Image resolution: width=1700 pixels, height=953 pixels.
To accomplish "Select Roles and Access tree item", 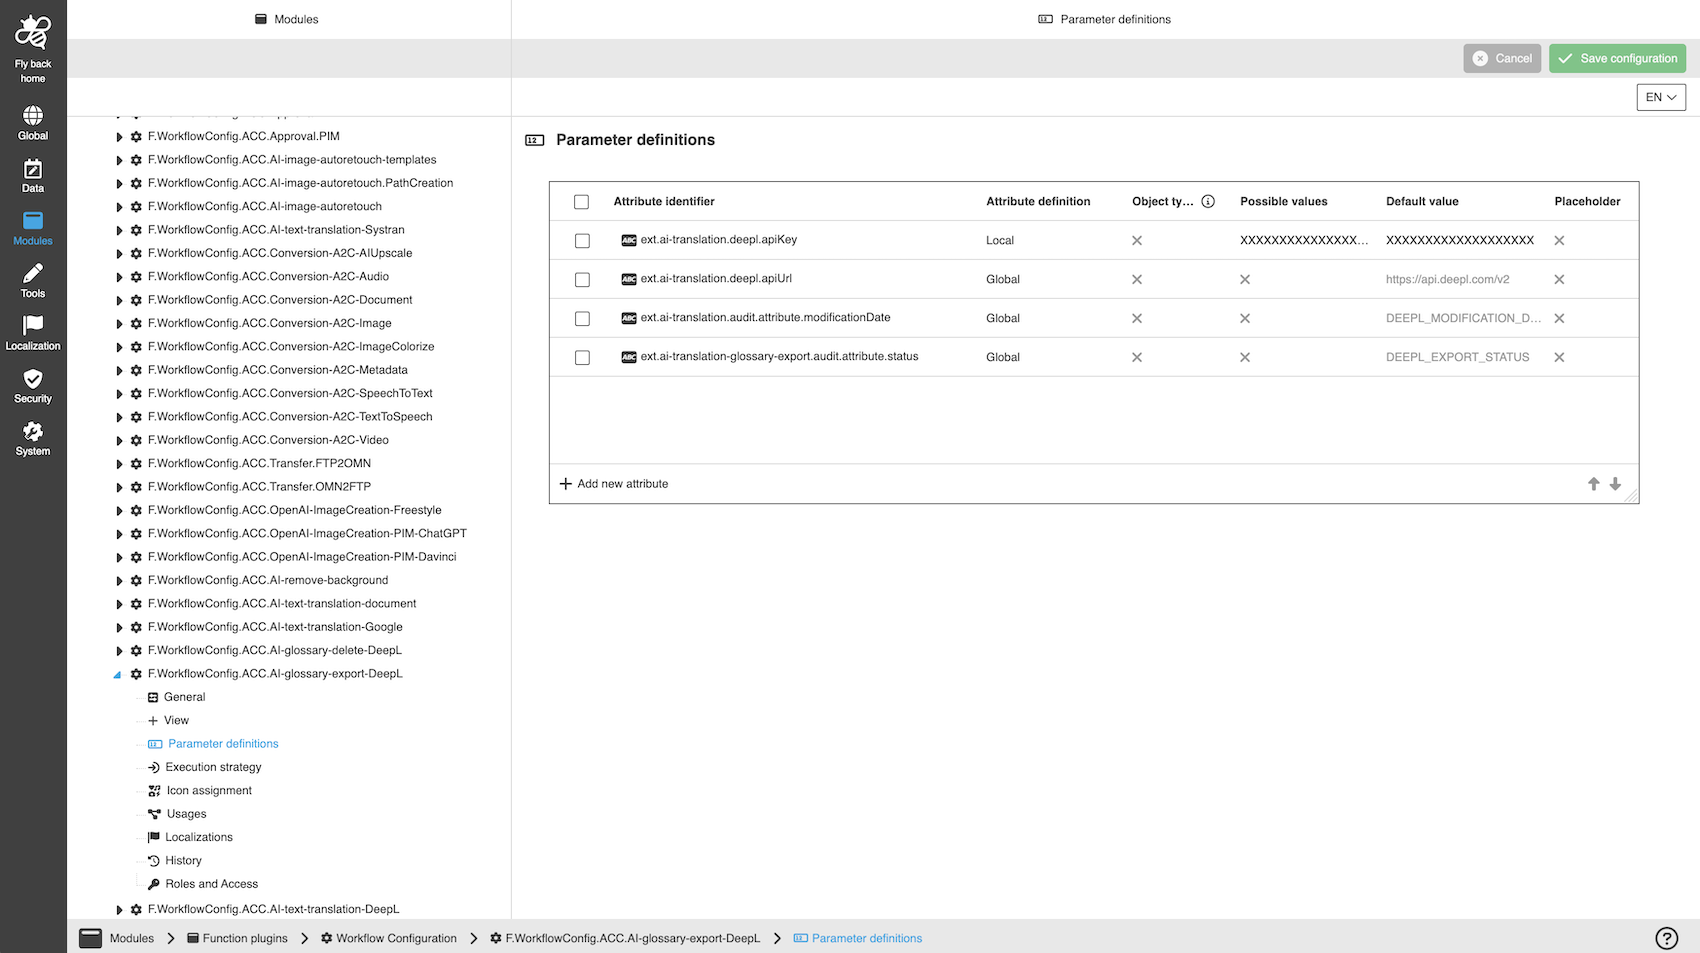I will click(211, 884).
